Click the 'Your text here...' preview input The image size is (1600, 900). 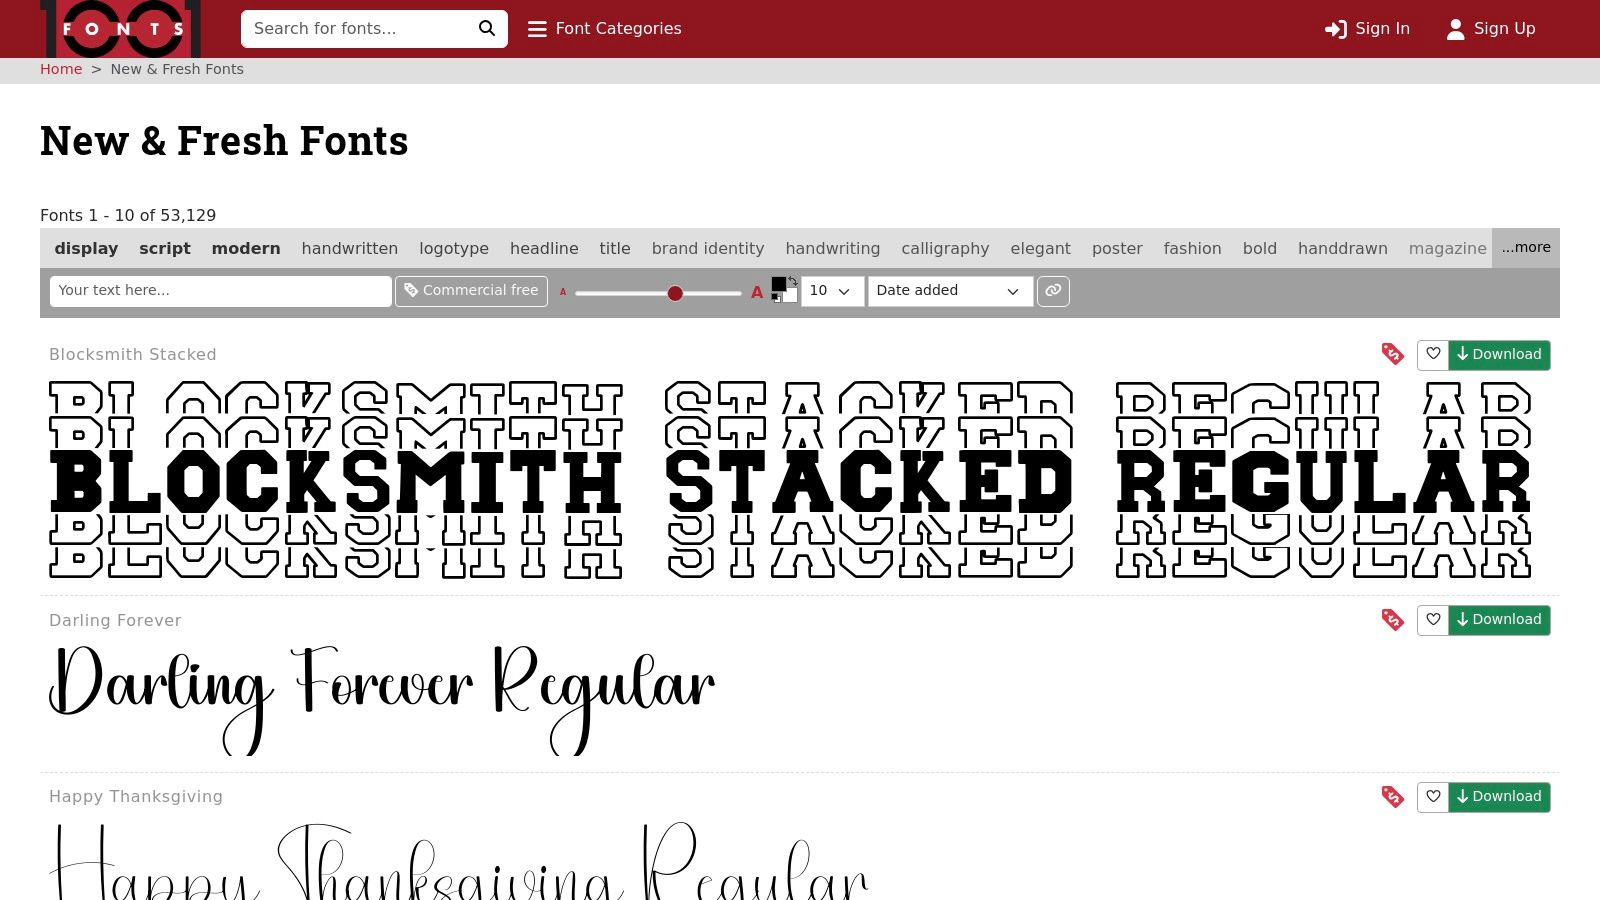[x=221, y=291]
